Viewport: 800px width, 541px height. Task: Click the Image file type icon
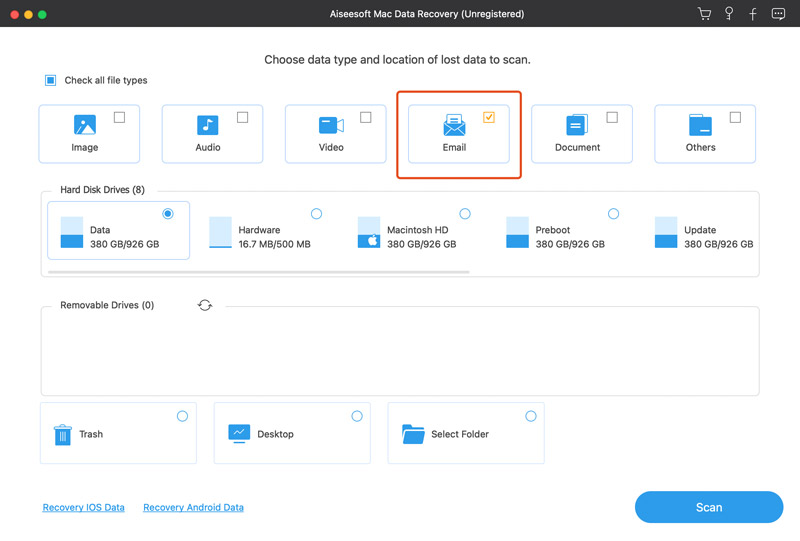pyautogui.click(x=85, y=125)
